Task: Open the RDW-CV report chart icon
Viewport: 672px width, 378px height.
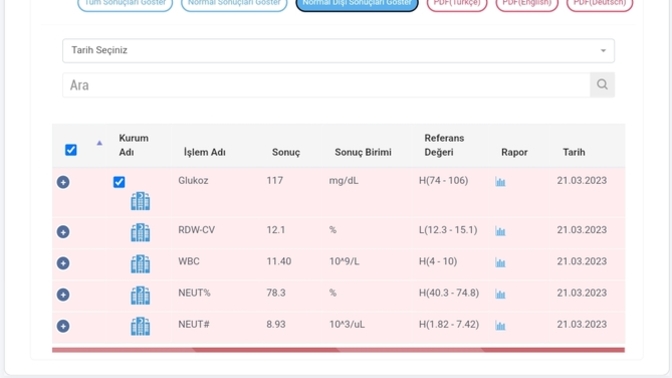Action: click(x=500, y=231)
